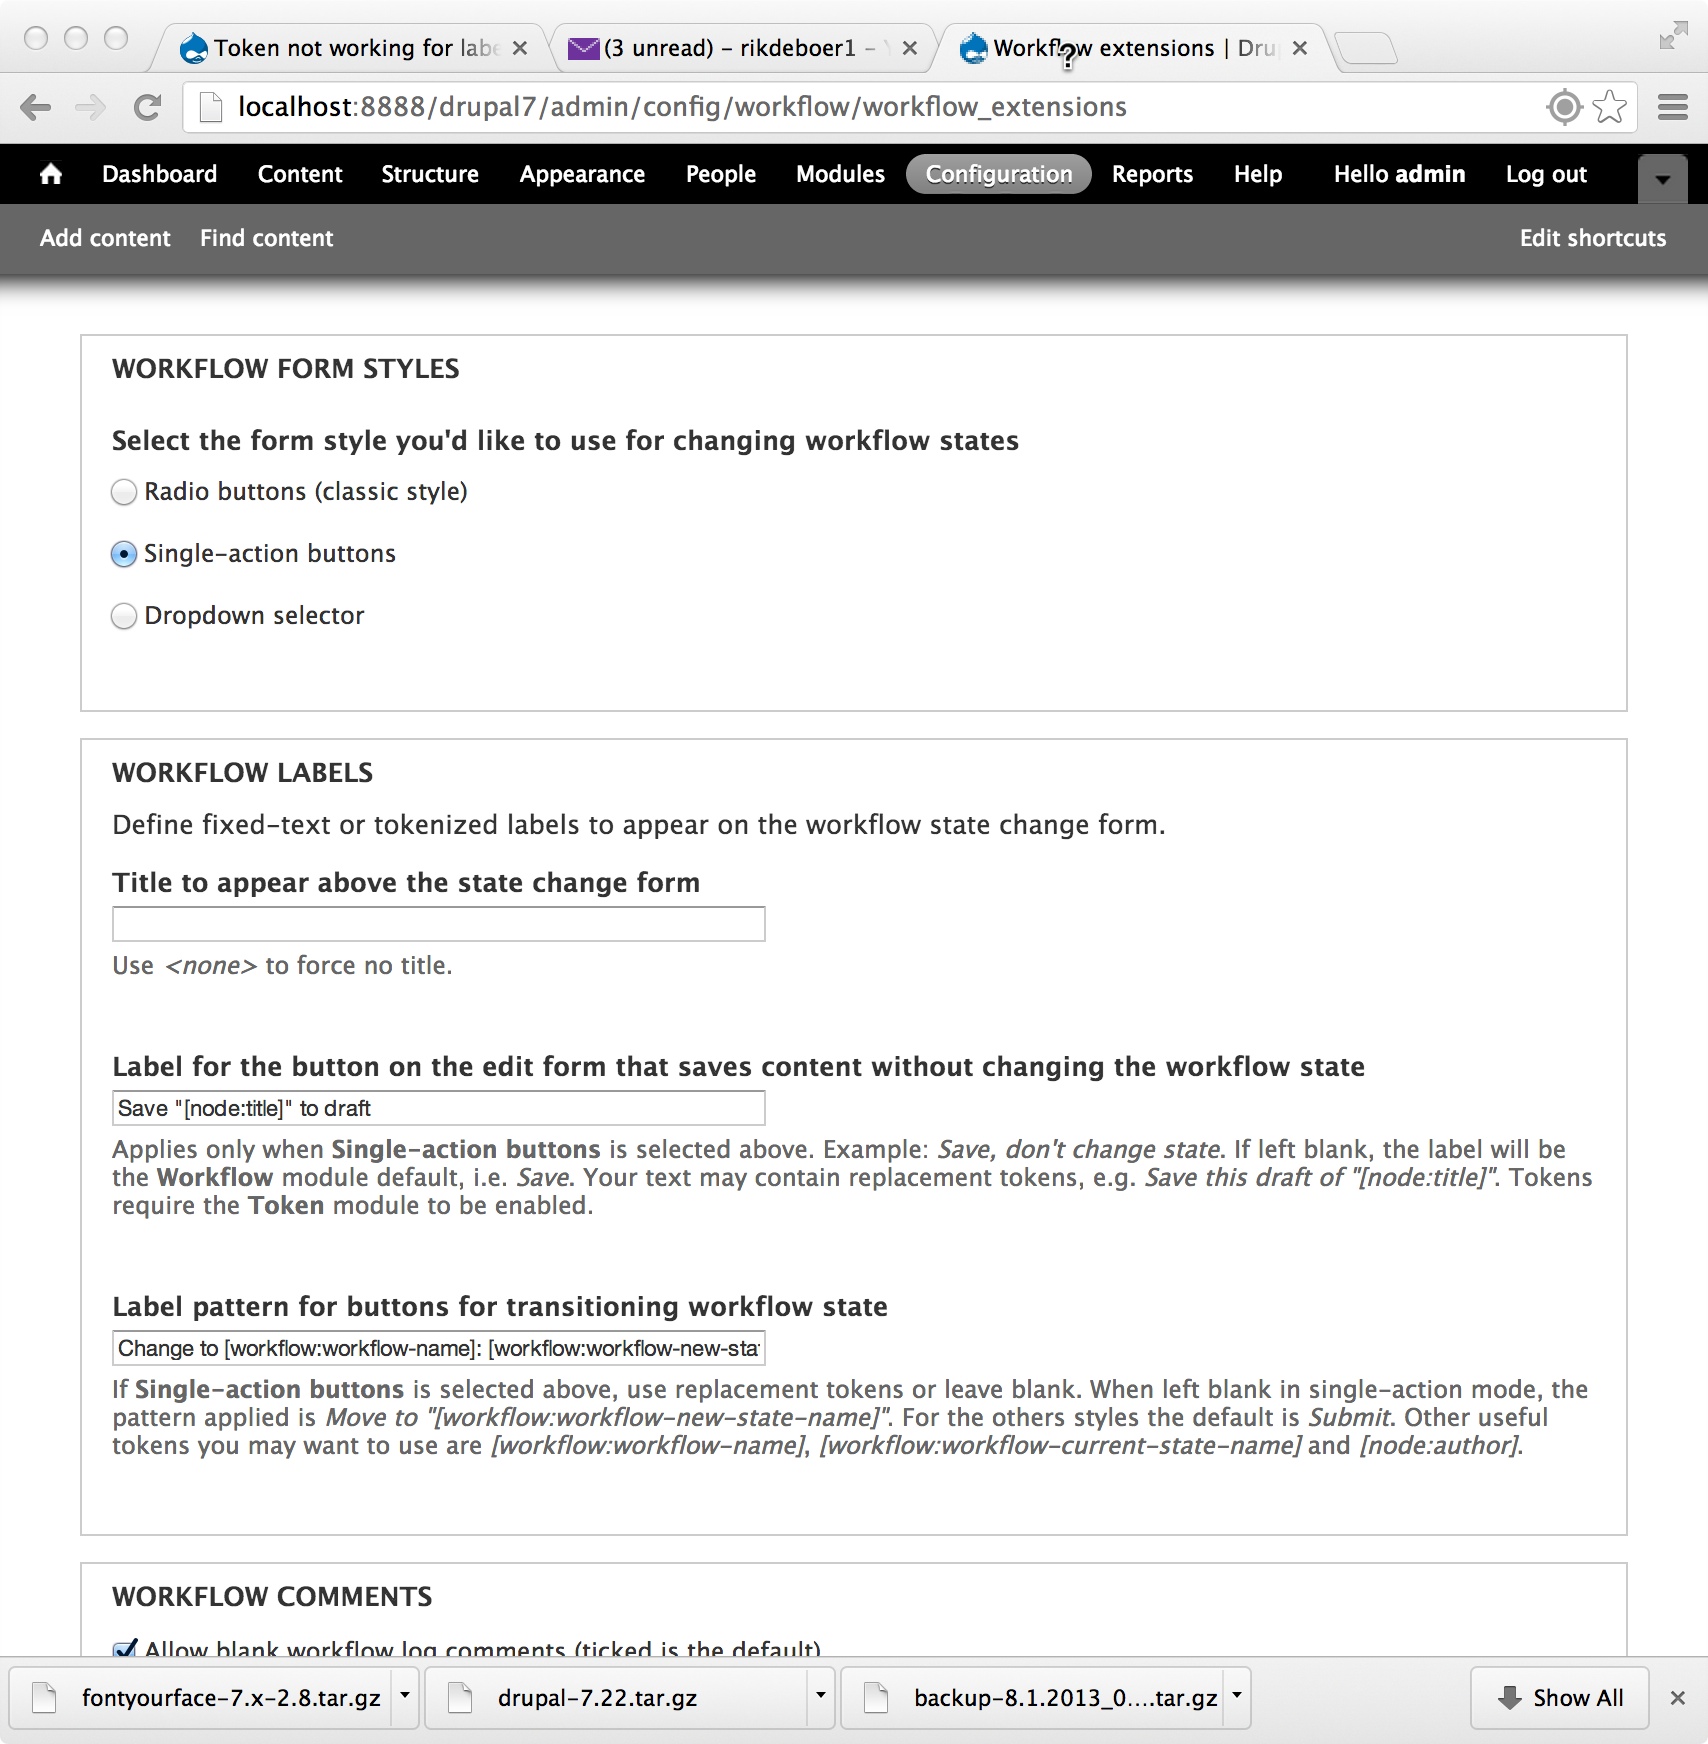Click the 'Edit shortcuts' link

1593,238
